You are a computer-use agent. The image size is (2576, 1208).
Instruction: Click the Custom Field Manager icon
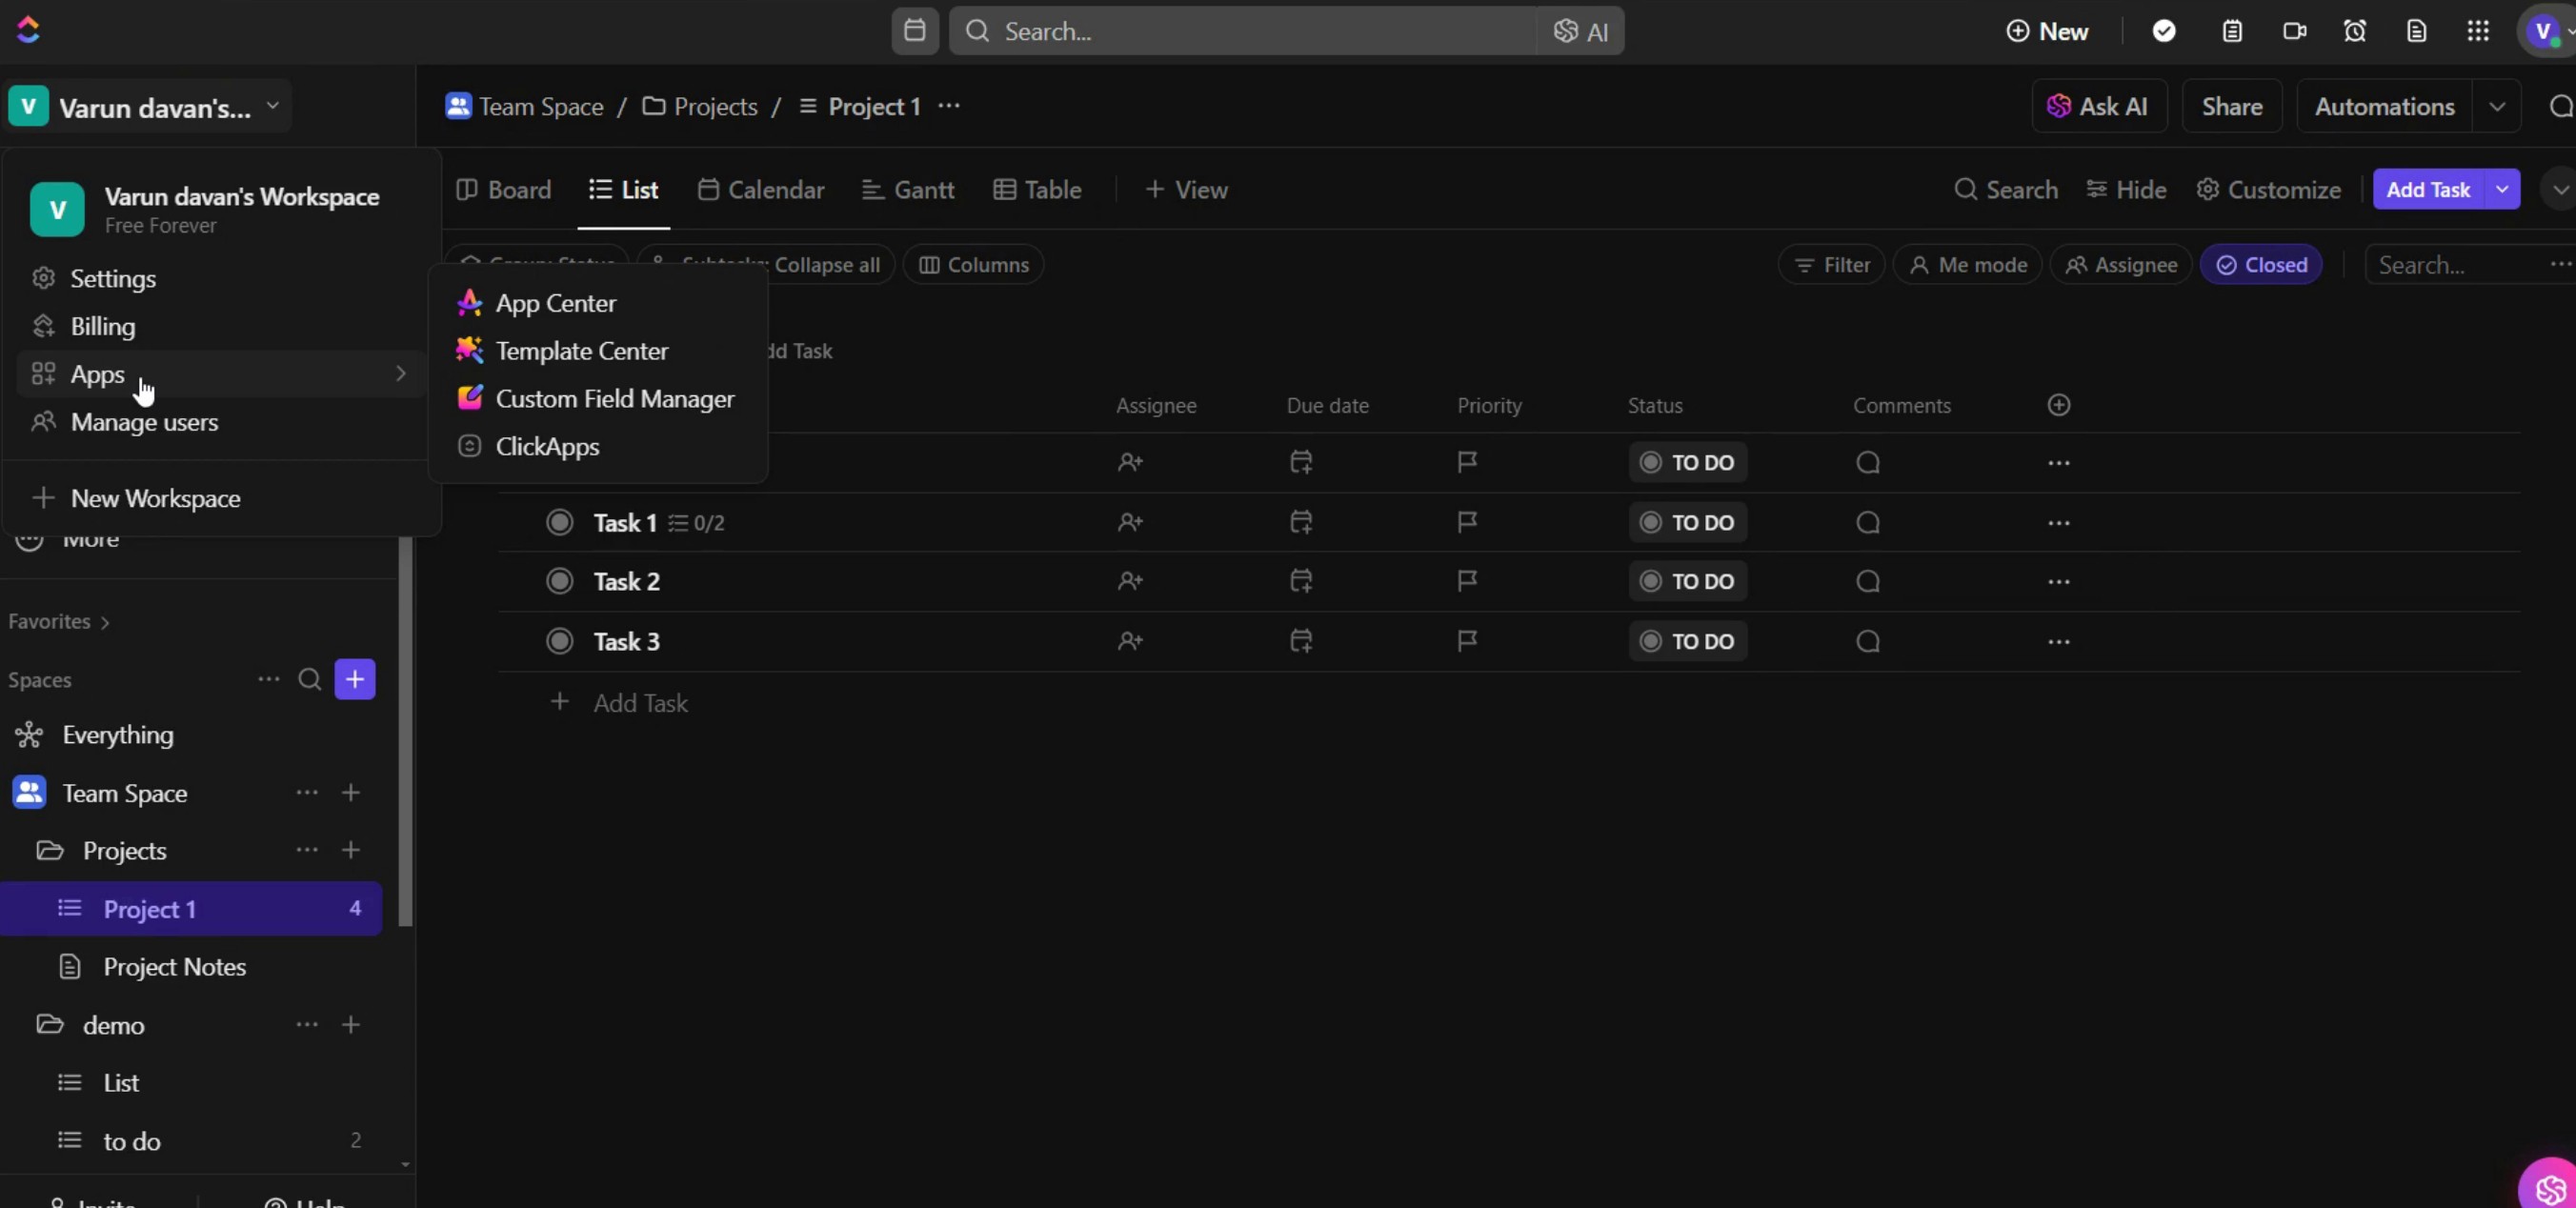469,398
